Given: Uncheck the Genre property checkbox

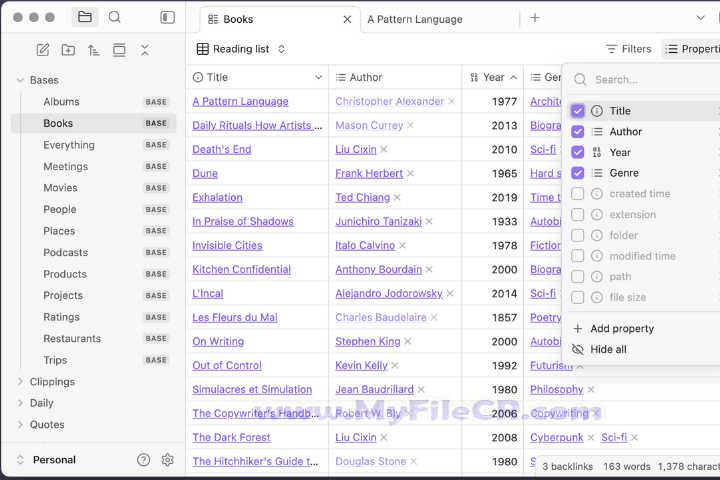Looking at the screenshot, I should (578, 173).
